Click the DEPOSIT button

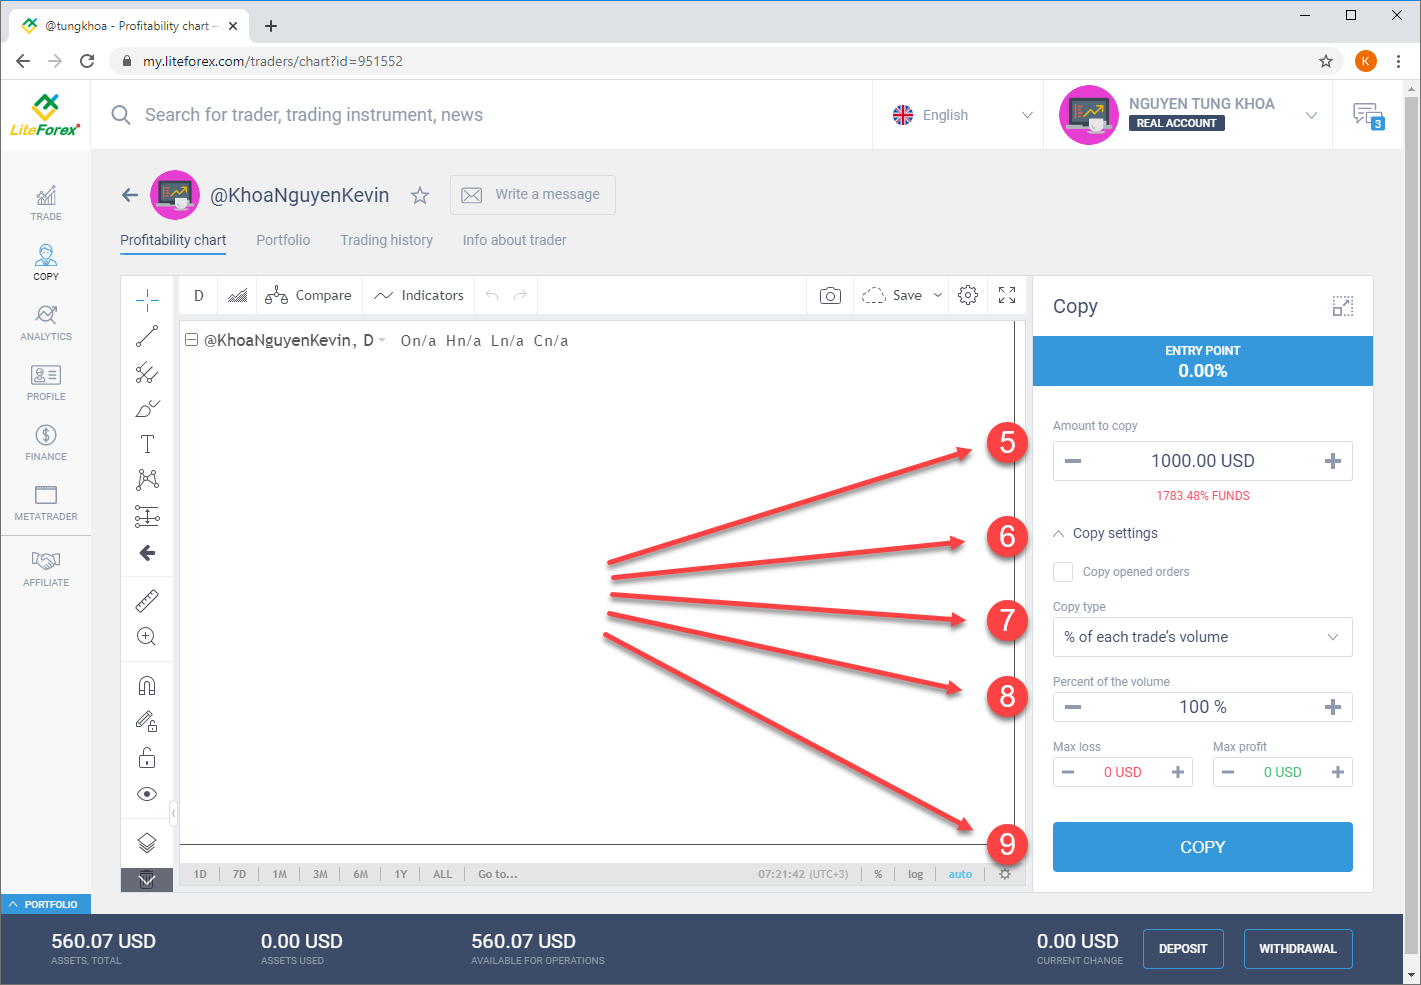1183,949
